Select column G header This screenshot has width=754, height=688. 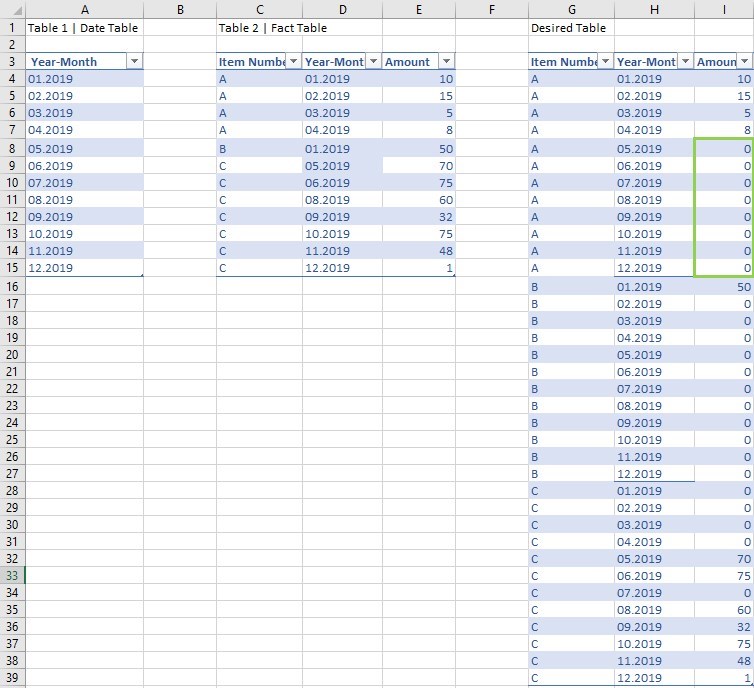tap(571, 10)
